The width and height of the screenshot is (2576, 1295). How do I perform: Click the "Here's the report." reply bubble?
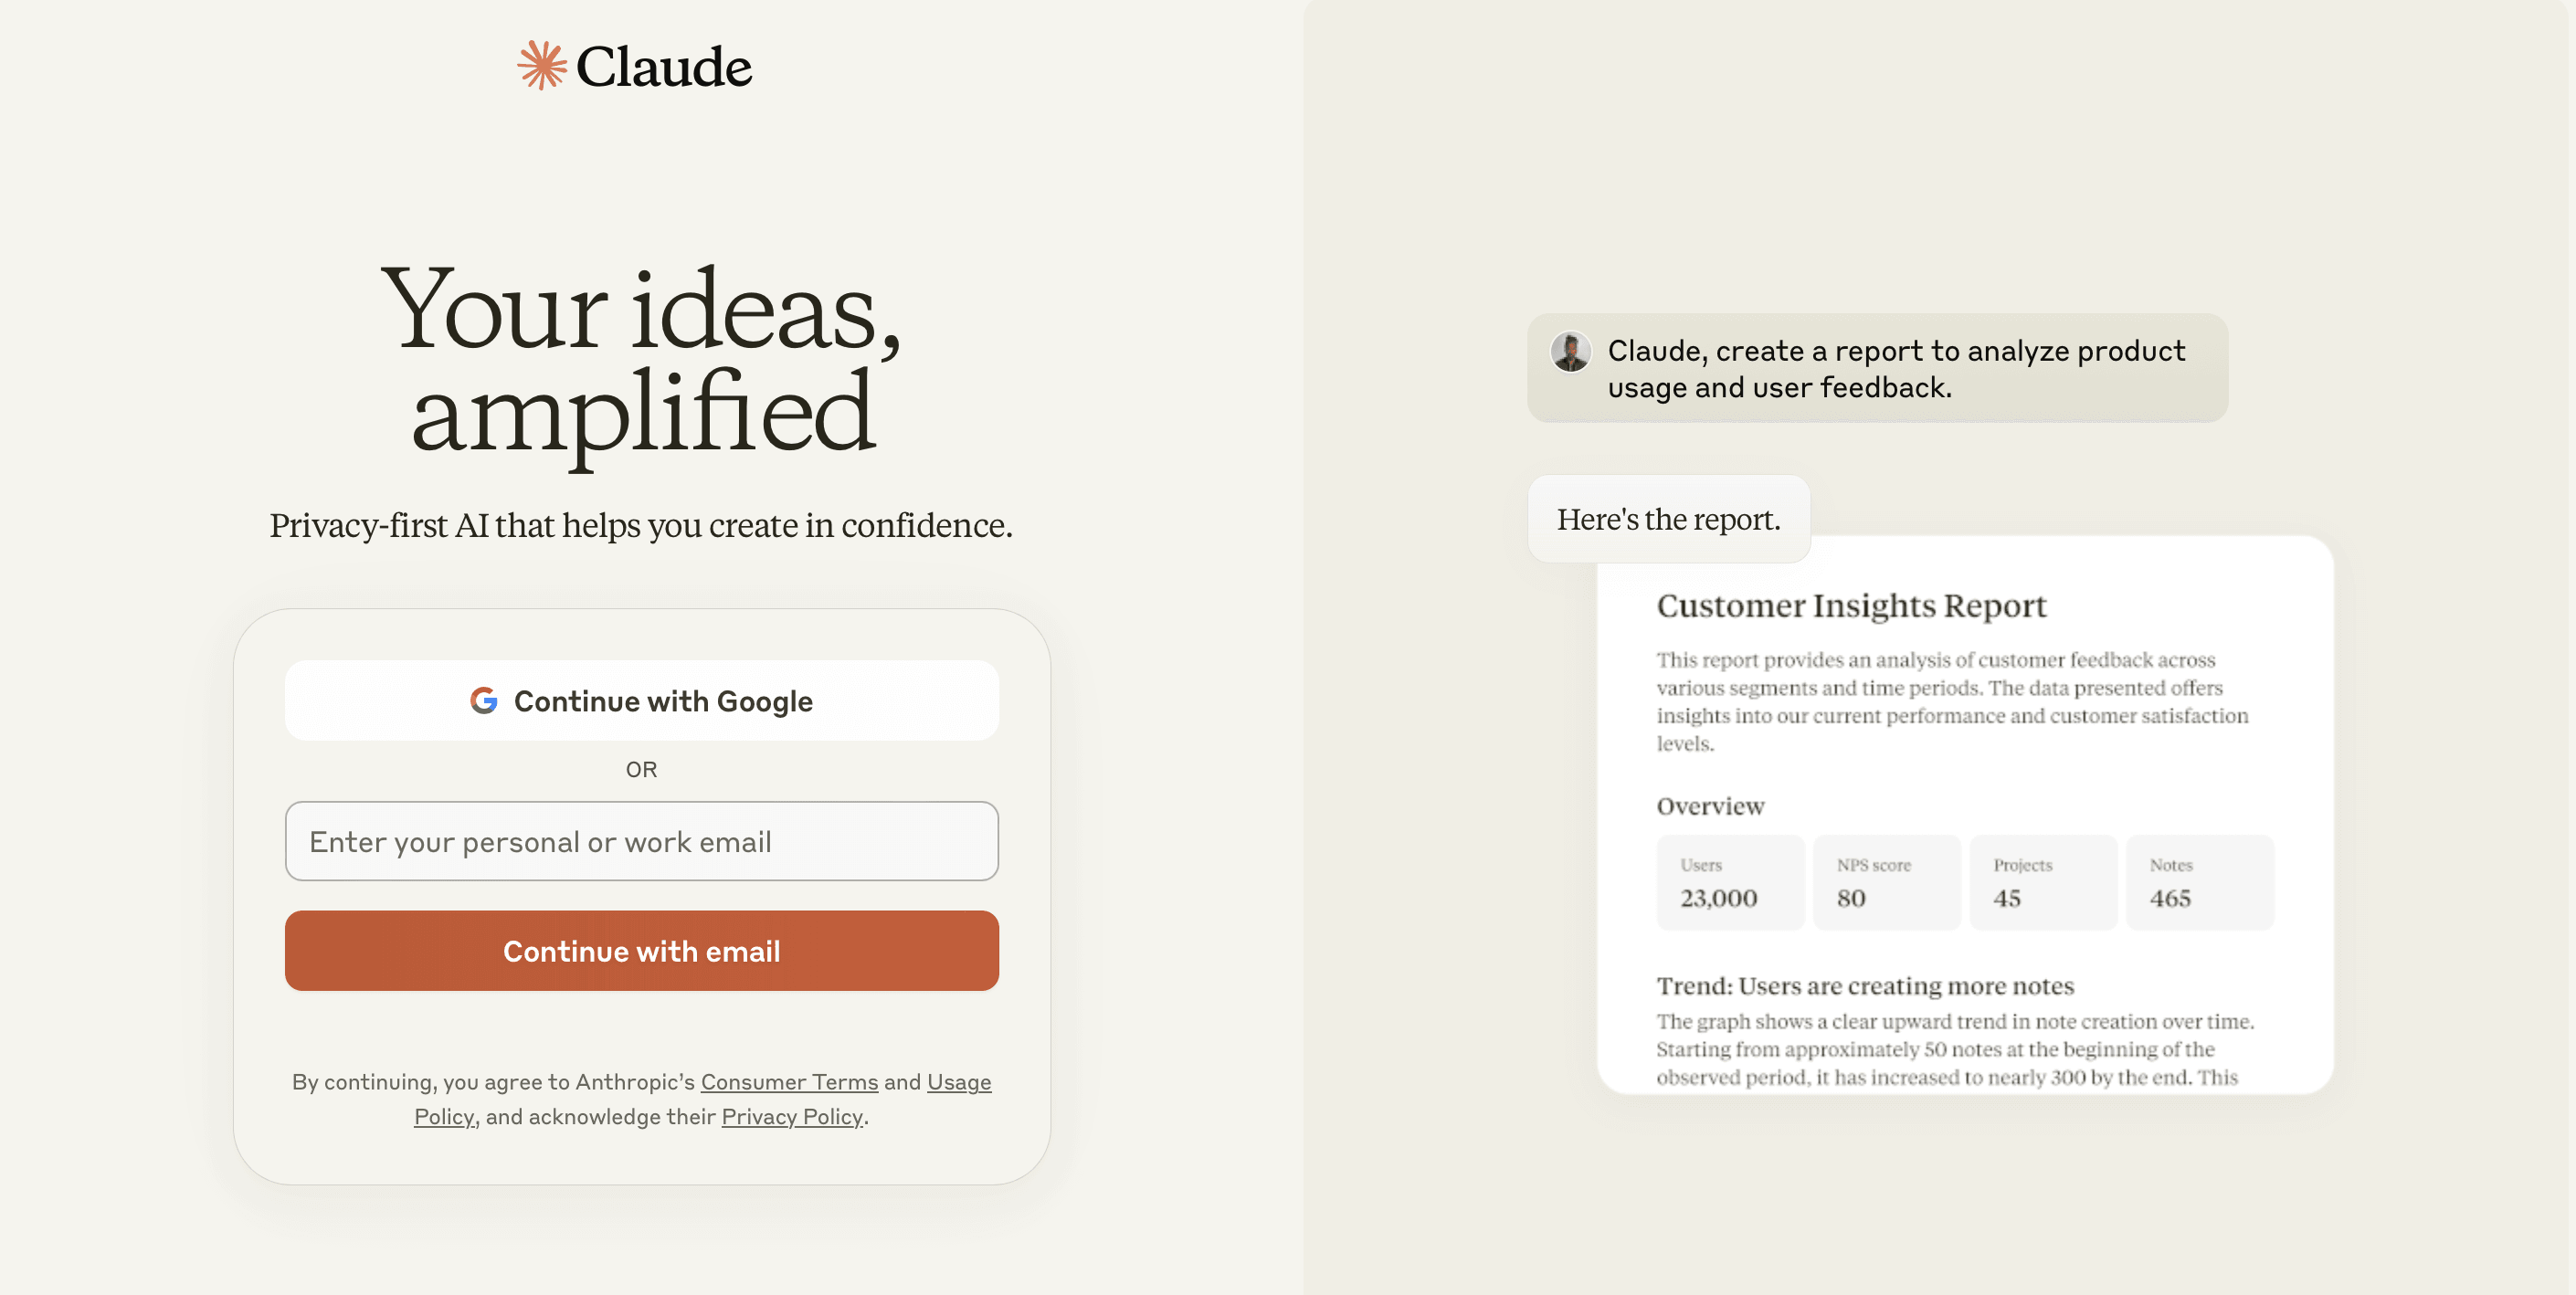[x=1668, y=519]
